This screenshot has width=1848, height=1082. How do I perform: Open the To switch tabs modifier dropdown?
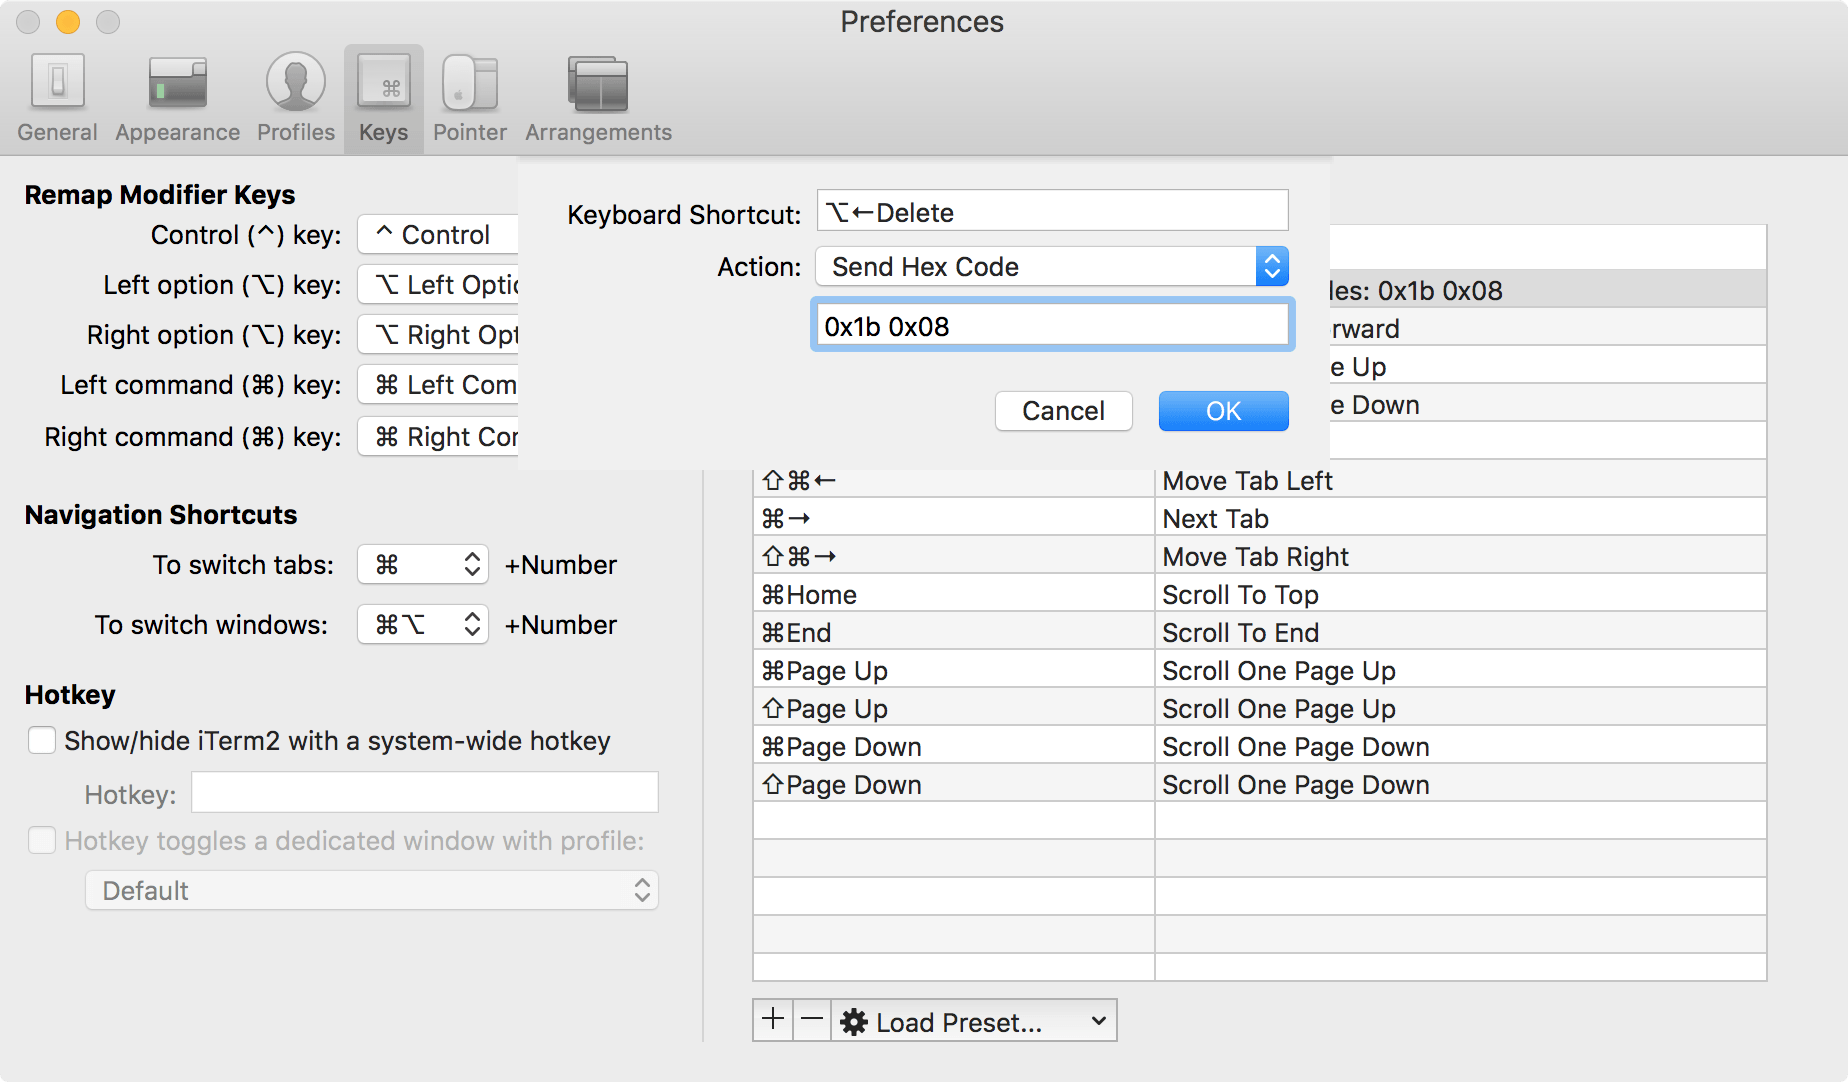[x=423, y=565]
